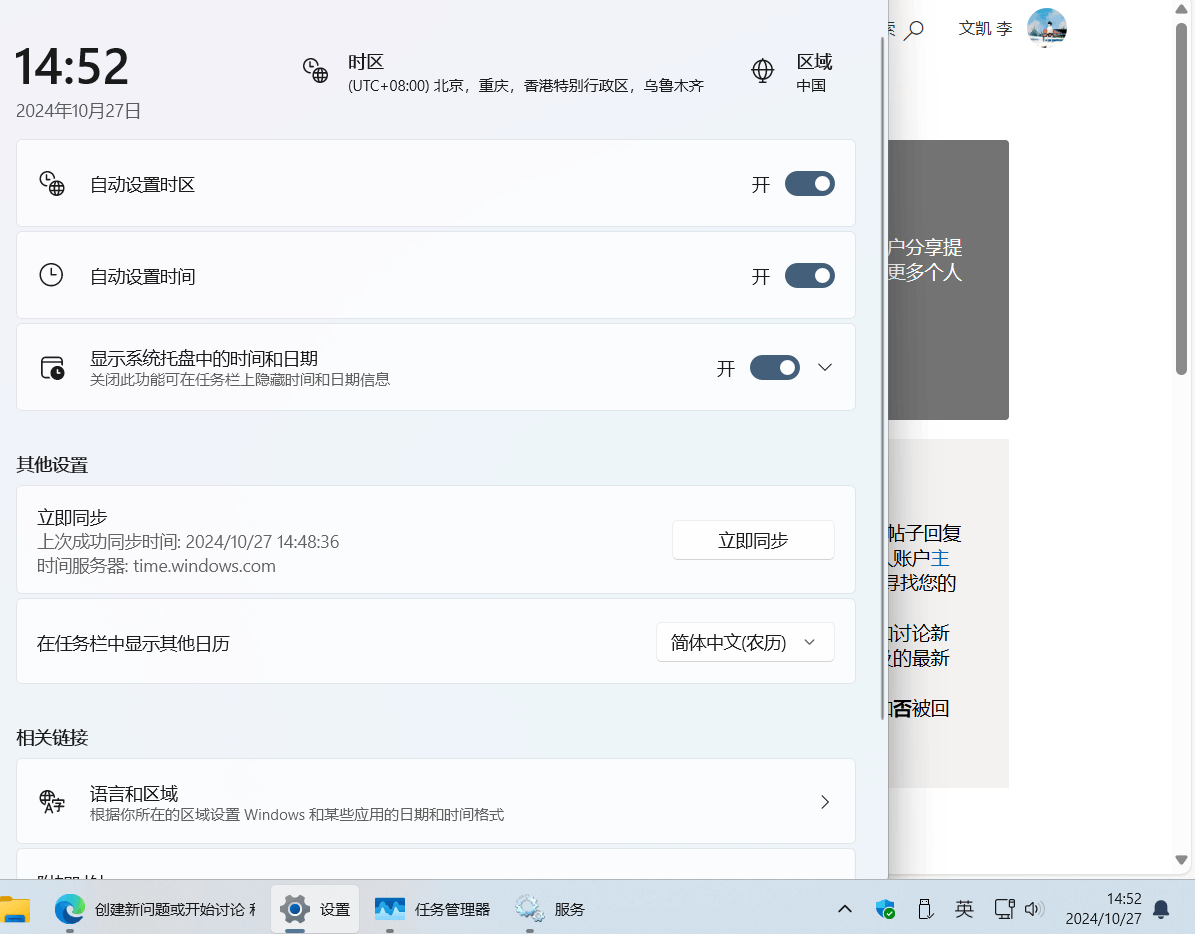Open the 简体中文(农历) calendar dropdown
1195x934 pixels.
tap(745, 642)
